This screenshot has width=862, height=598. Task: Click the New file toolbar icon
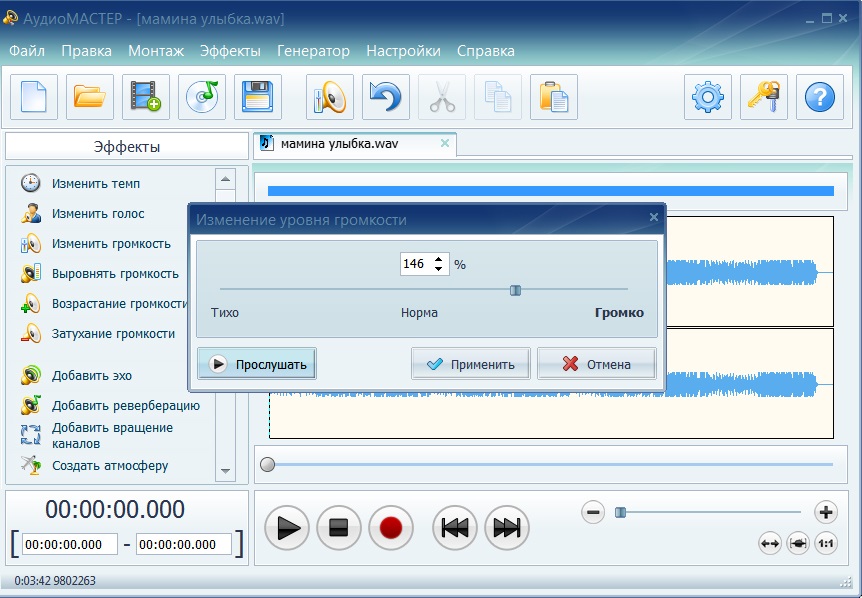[34, 98]
